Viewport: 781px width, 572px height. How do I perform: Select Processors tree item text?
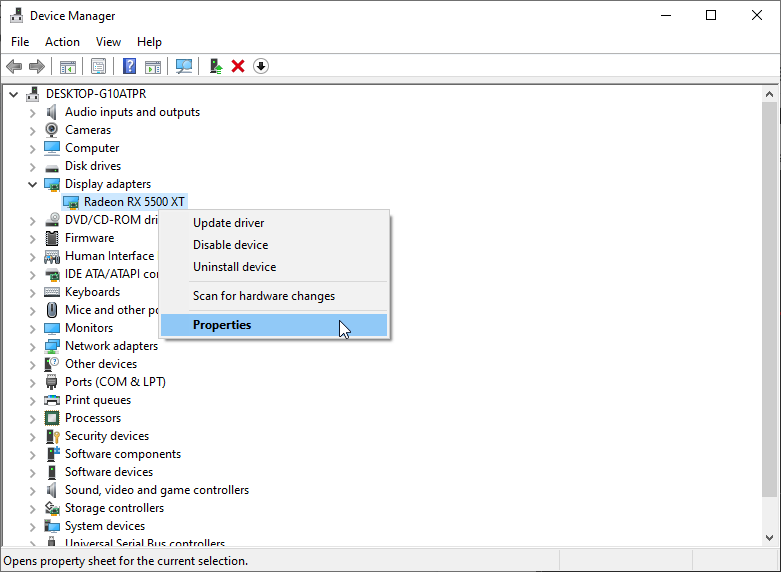tap(93, 418)
